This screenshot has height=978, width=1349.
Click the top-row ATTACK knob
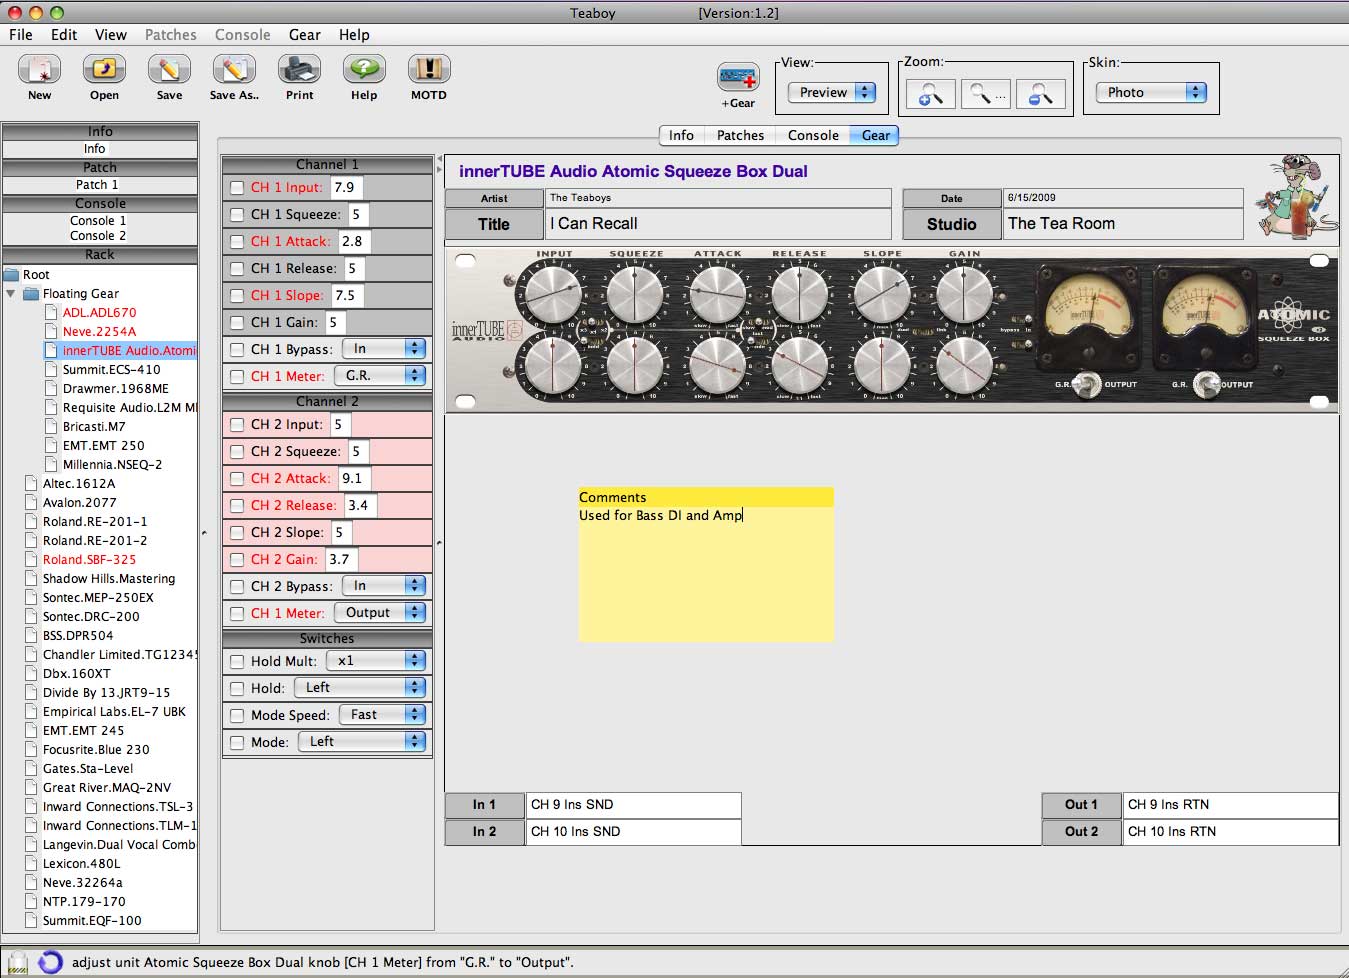coord(718,295)
